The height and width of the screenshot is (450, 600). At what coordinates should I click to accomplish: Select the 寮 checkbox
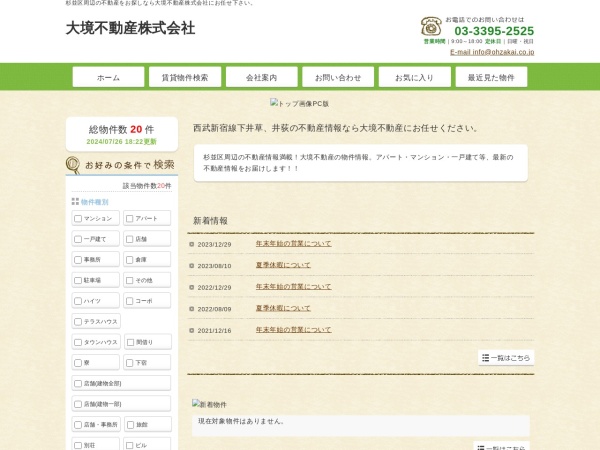click(78, 363)
